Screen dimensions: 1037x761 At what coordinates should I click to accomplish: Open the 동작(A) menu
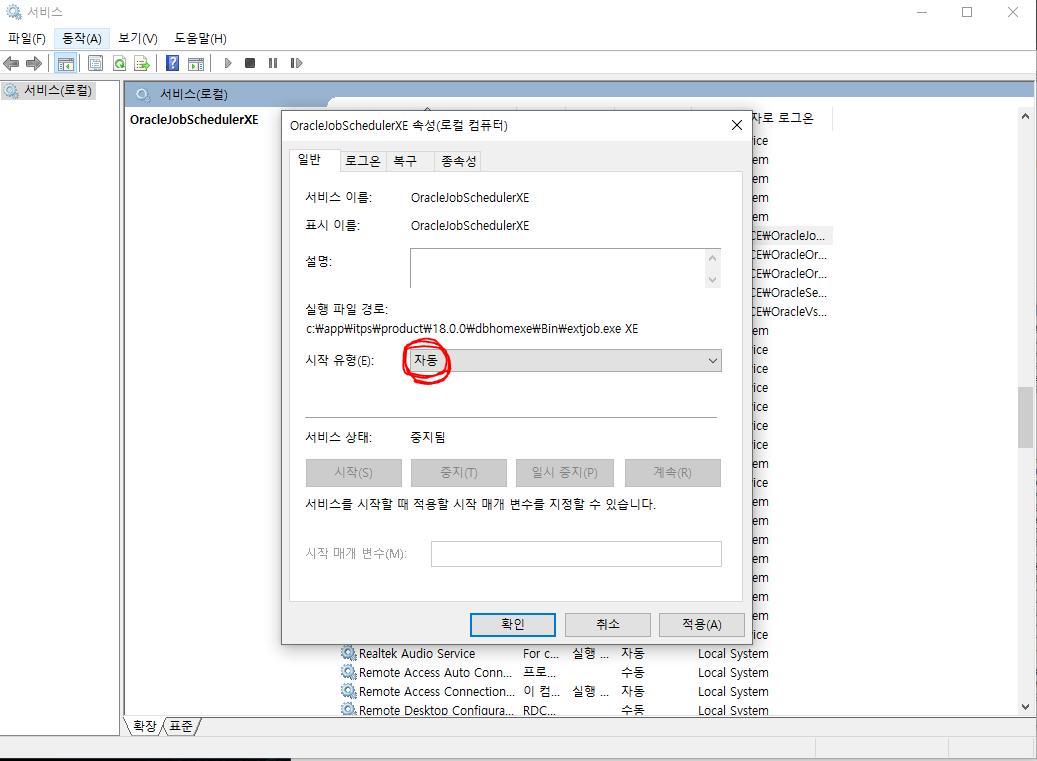point(82,38)
